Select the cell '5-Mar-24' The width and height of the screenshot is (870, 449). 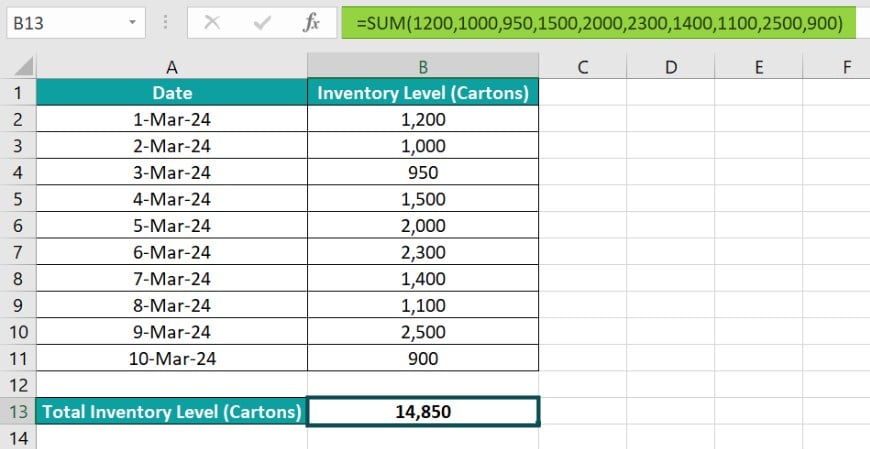[172, 225]
